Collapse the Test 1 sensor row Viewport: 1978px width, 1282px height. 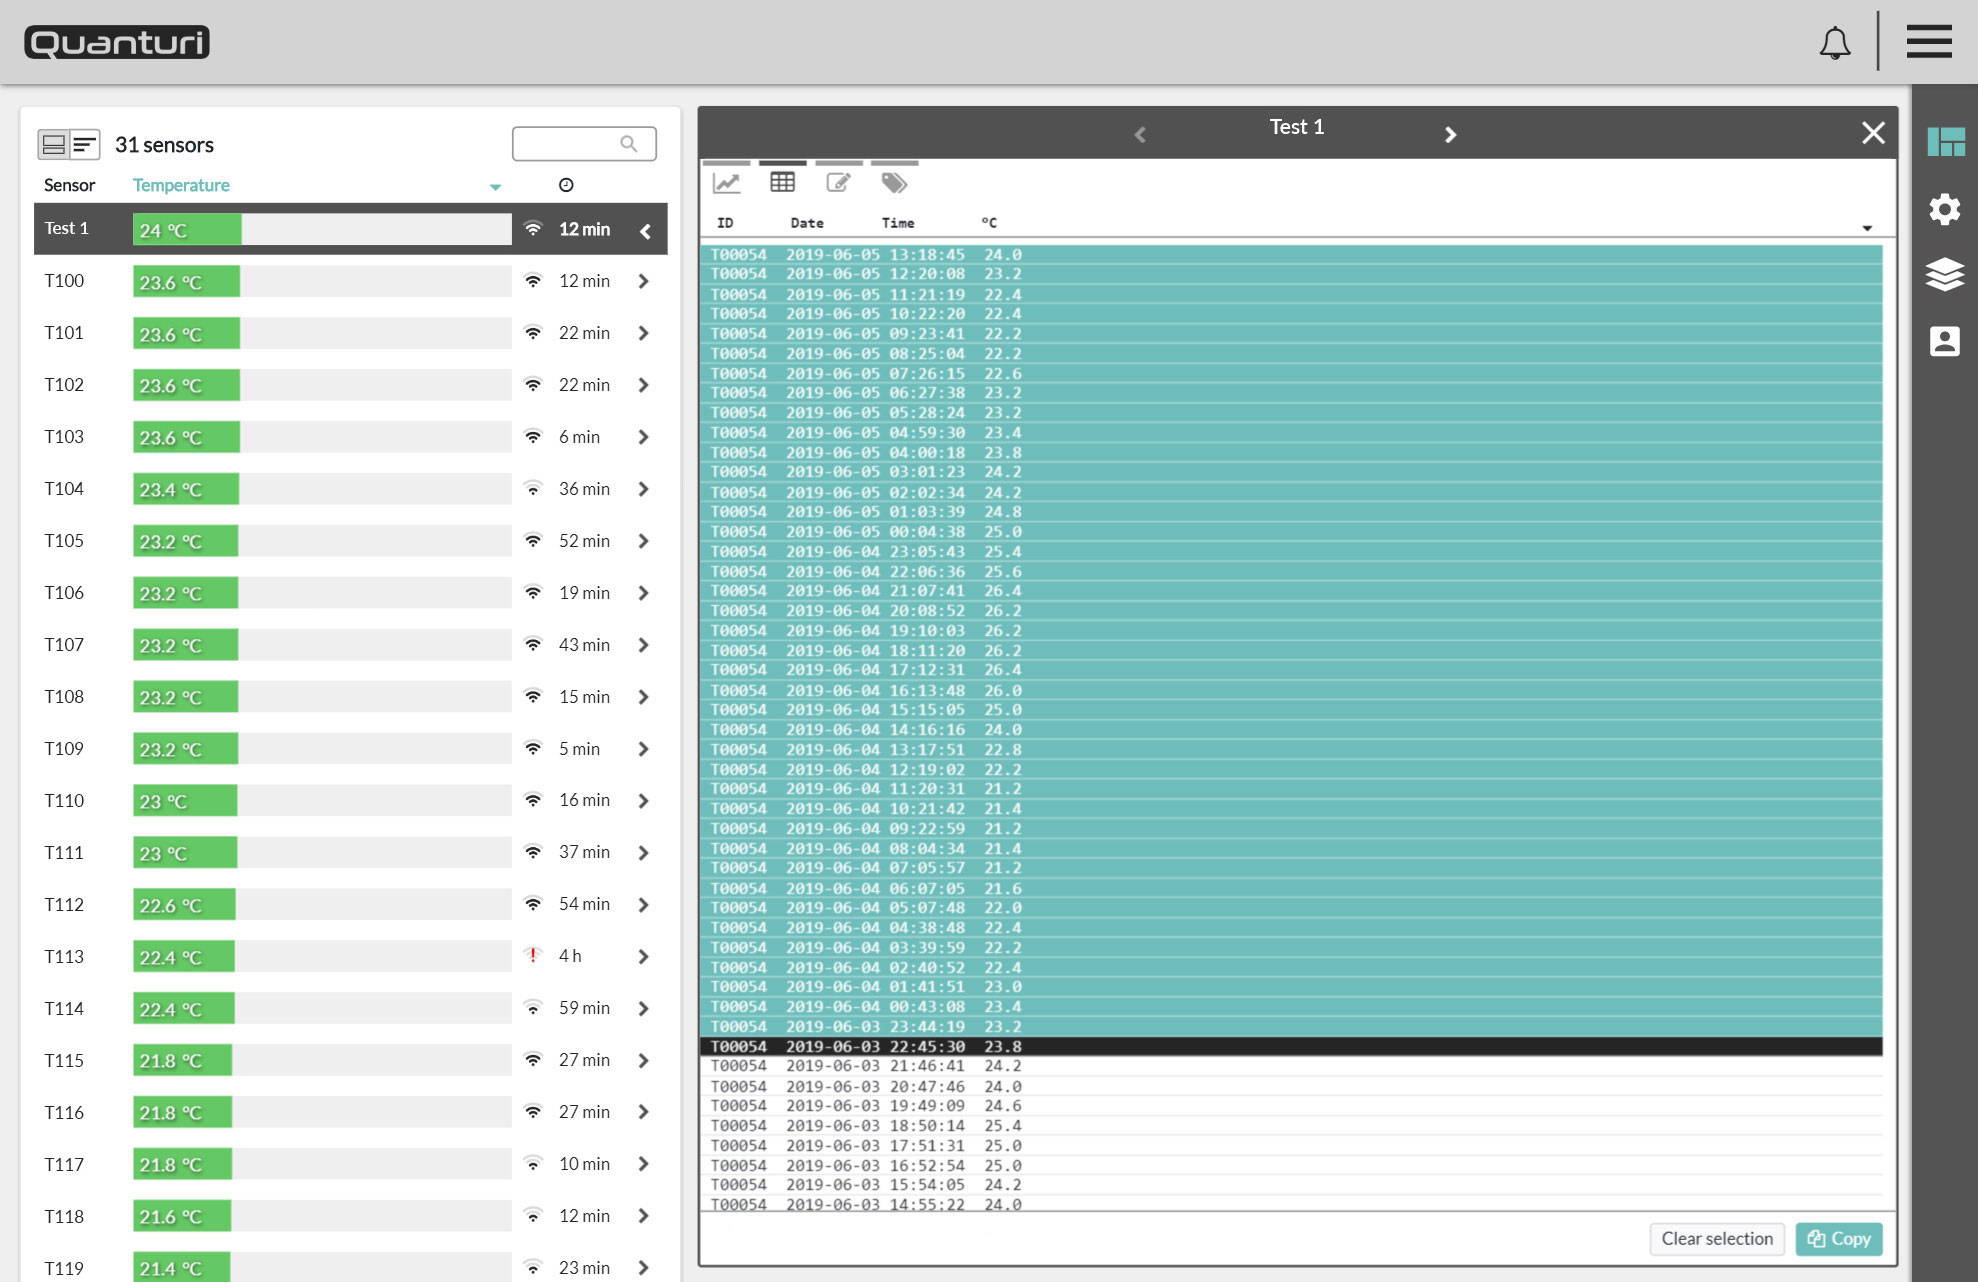[645, 230]
